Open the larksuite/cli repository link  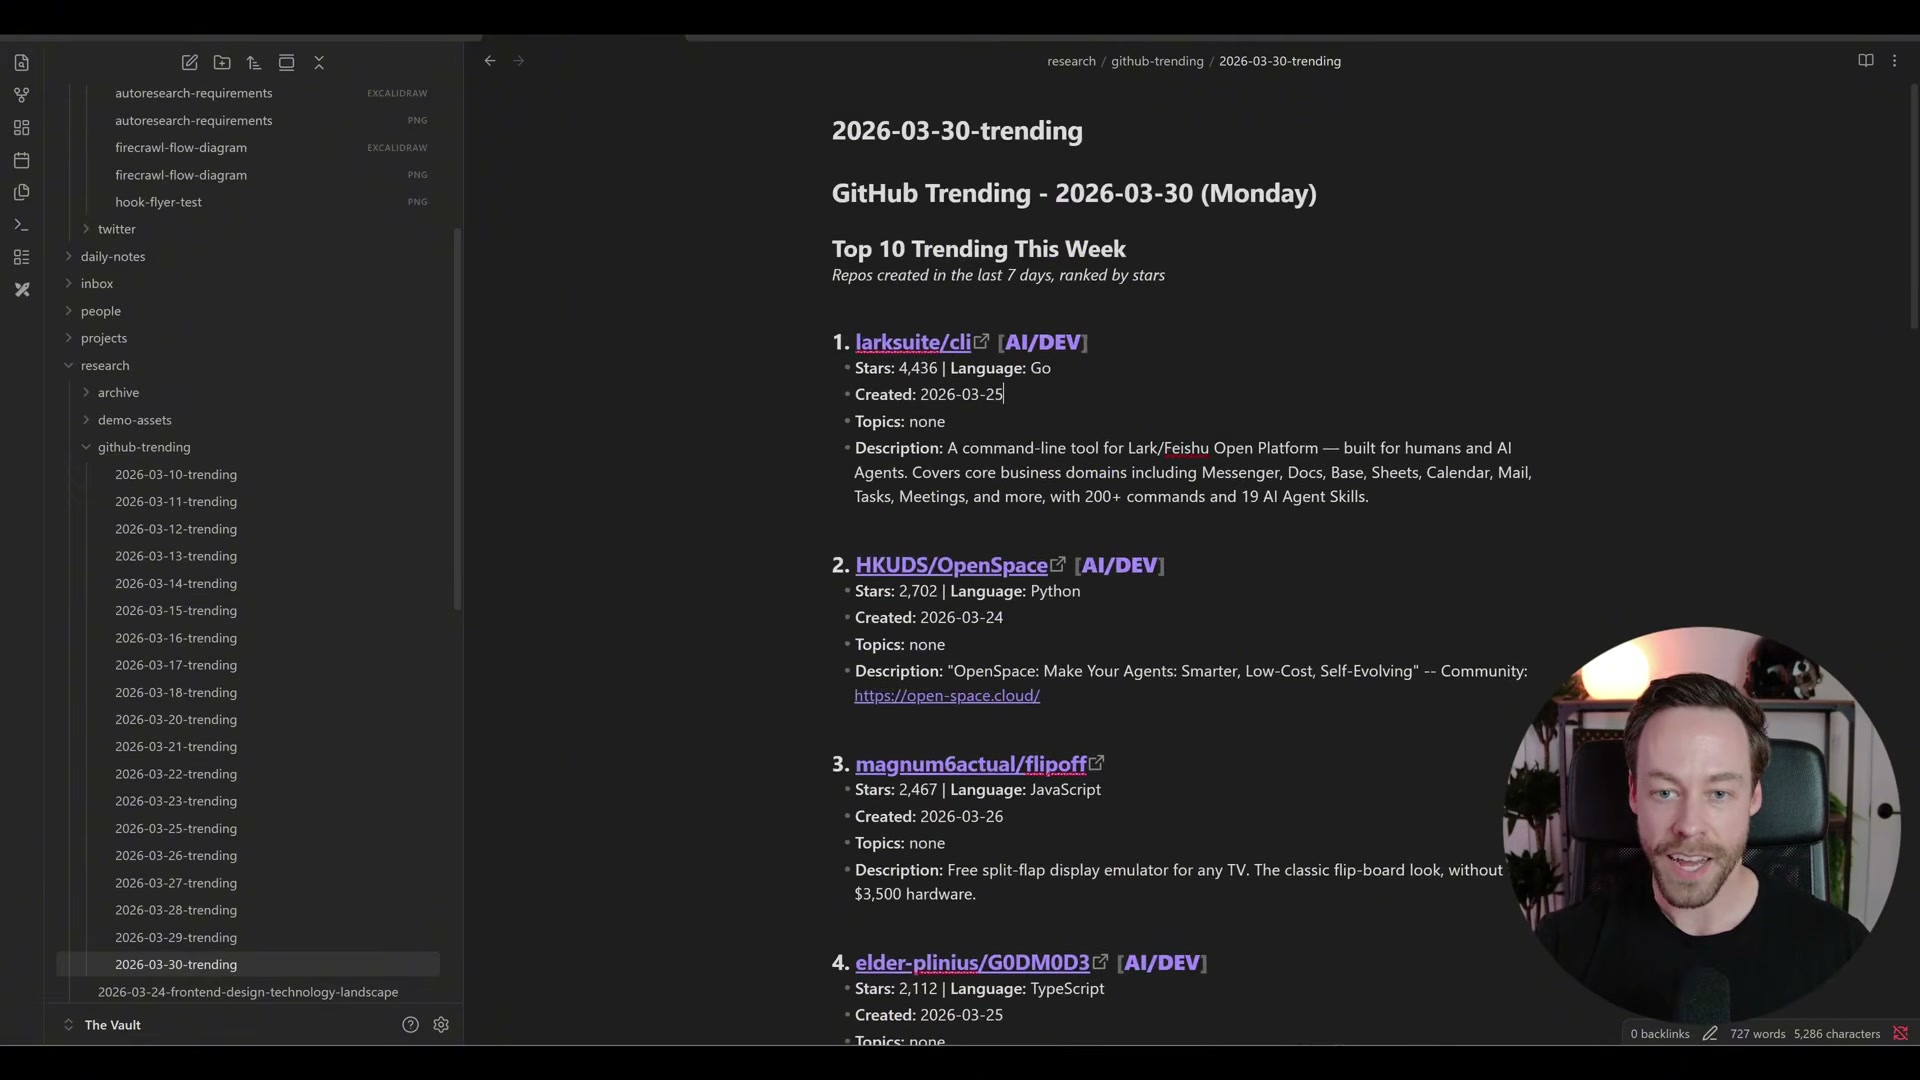(x=913, y=342)
